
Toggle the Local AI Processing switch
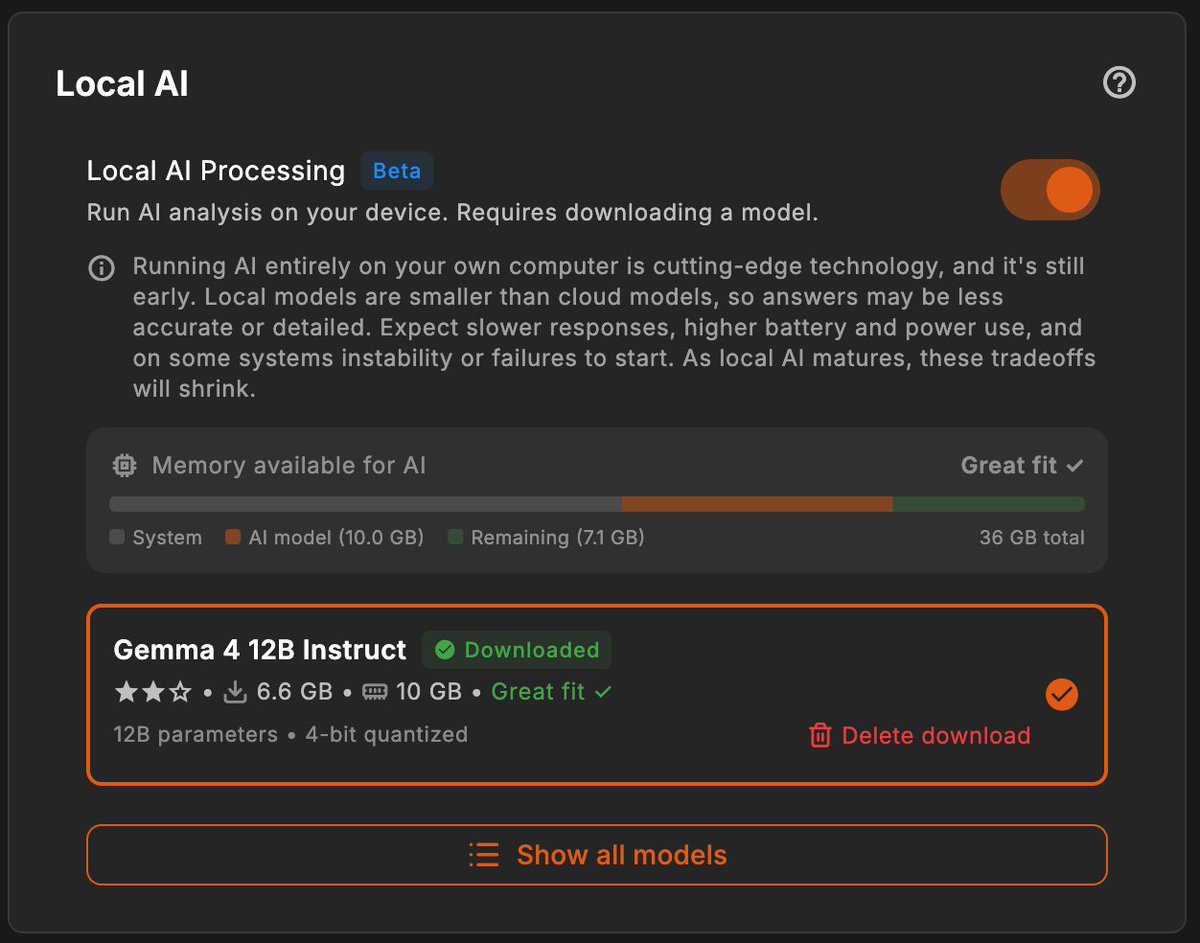[1050, 189]
